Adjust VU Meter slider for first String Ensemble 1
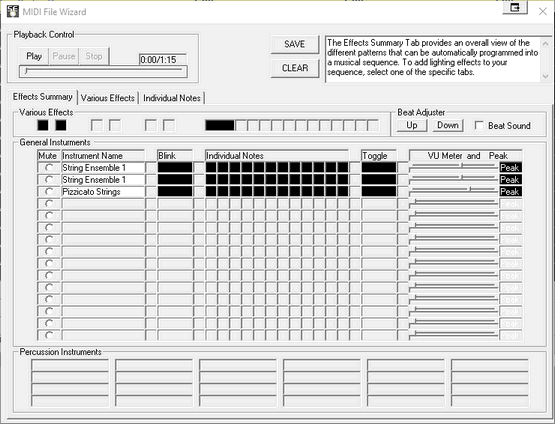The width and height of the screenshot is (555, 424). click(x=453, y=166)
